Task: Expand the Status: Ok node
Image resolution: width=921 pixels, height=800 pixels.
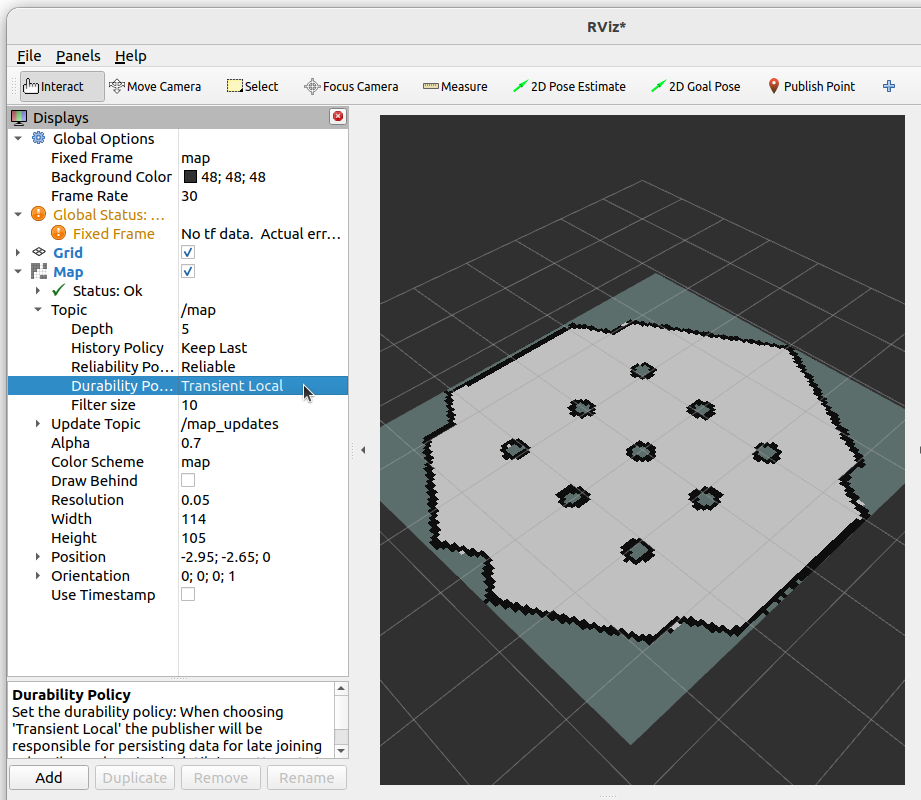Action: [38, 291]
